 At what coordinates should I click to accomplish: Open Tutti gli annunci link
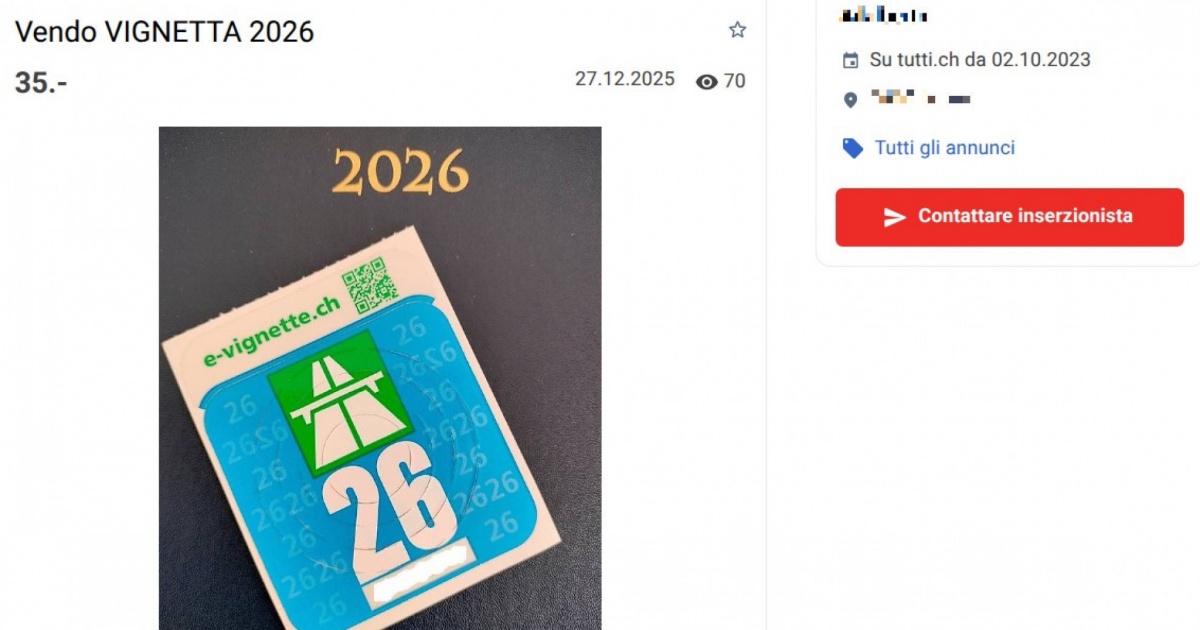click(945, 148)
